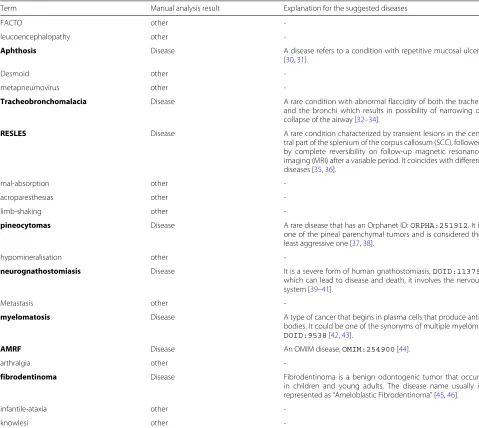Viewport: 479px width, 428px height.
Task: Select the term 'Metastasis'
Action: coord(17,303)
